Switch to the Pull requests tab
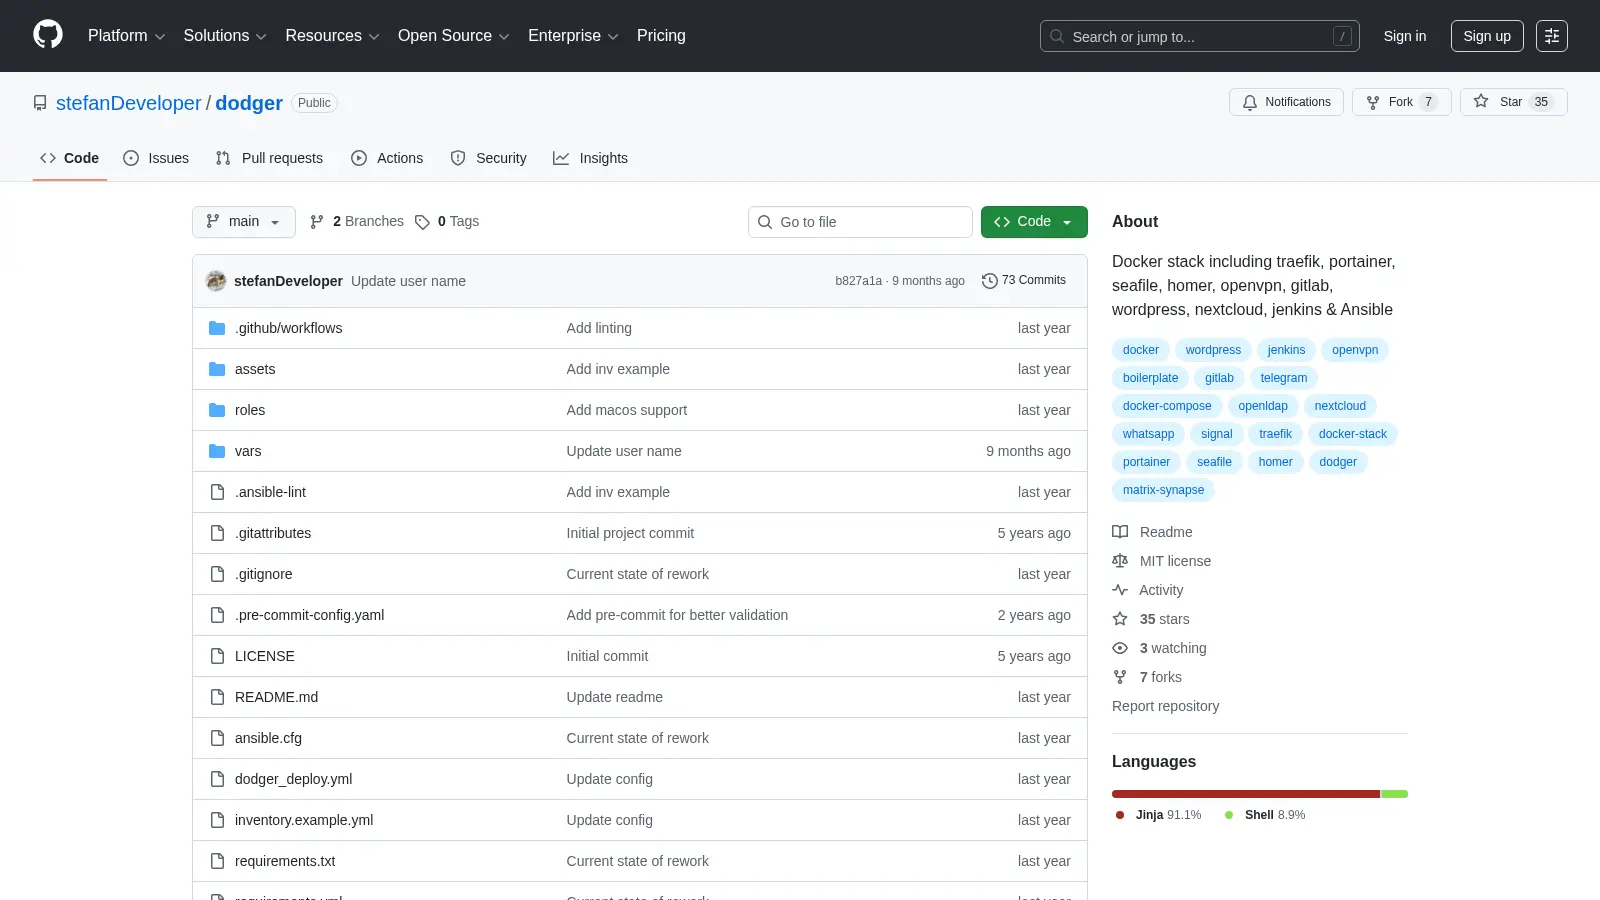Image resolution: width=1600 pixels, height=900 pixels. tap(269, 158)
